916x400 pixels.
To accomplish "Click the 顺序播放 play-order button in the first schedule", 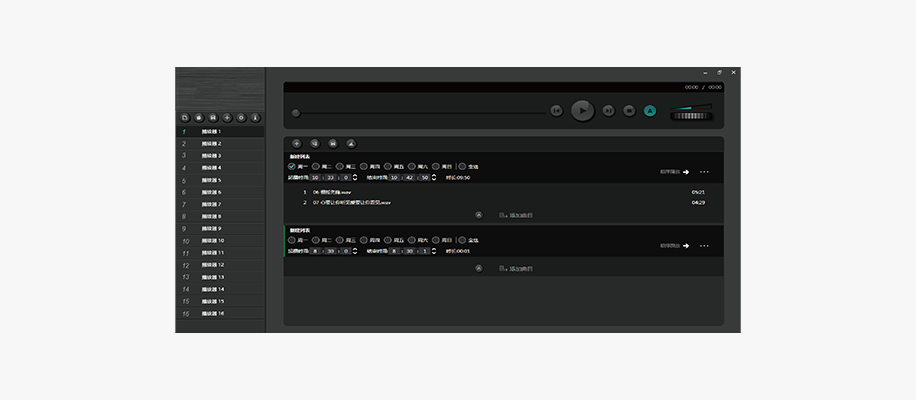I will (x=675, y=172).
